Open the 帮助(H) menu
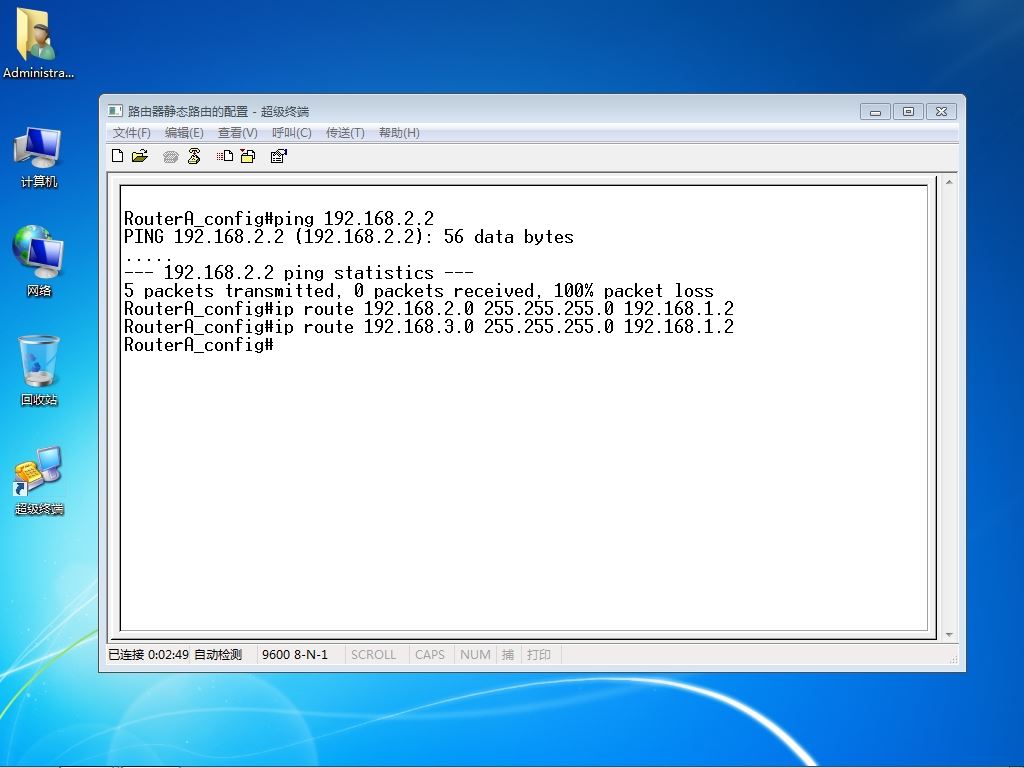This screenshot has height=768, width=1024. click(399, 133)
